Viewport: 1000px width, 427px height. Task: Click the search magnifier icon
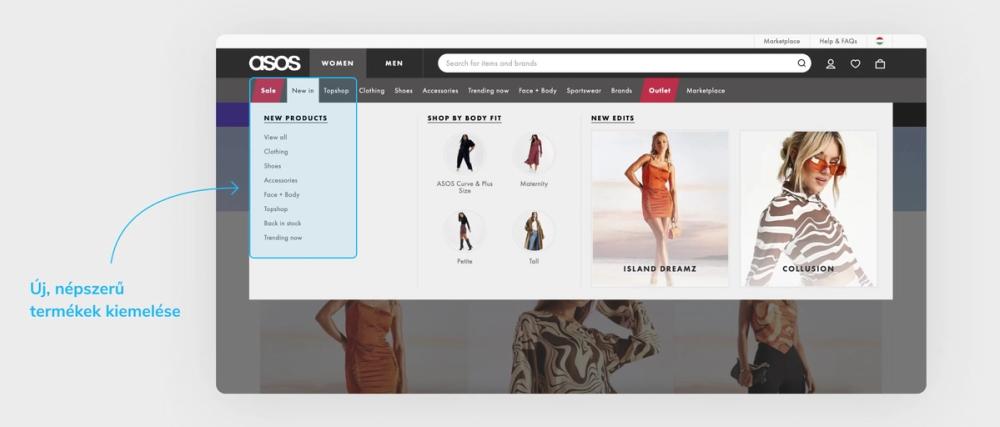802,63
